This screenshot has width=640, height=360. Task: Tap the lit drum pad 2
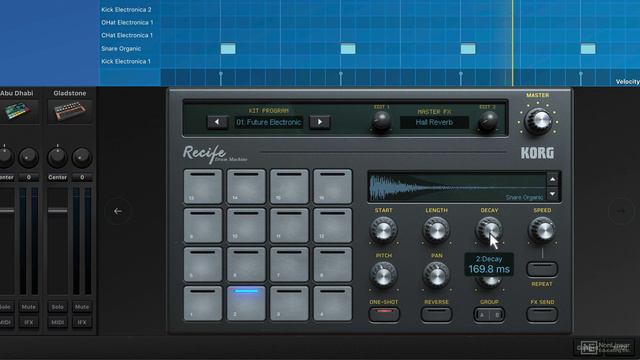click(x=246, y=303)
